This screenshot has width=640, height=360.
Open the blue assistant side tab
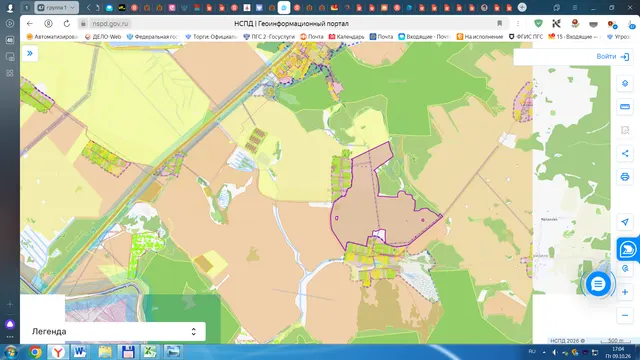(627, 249)
